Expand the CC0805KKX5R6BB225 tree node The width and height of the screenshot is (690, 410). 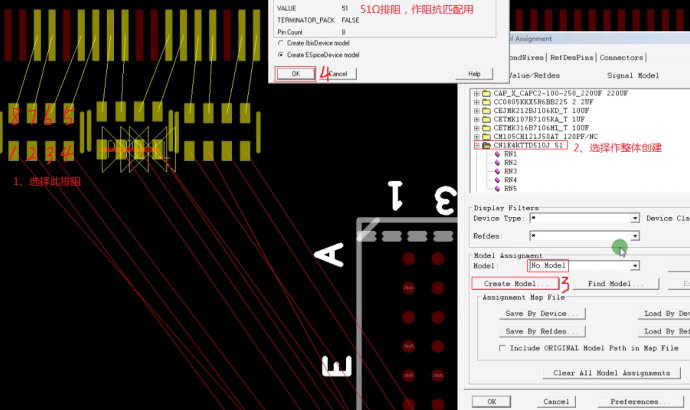[476, 102]
